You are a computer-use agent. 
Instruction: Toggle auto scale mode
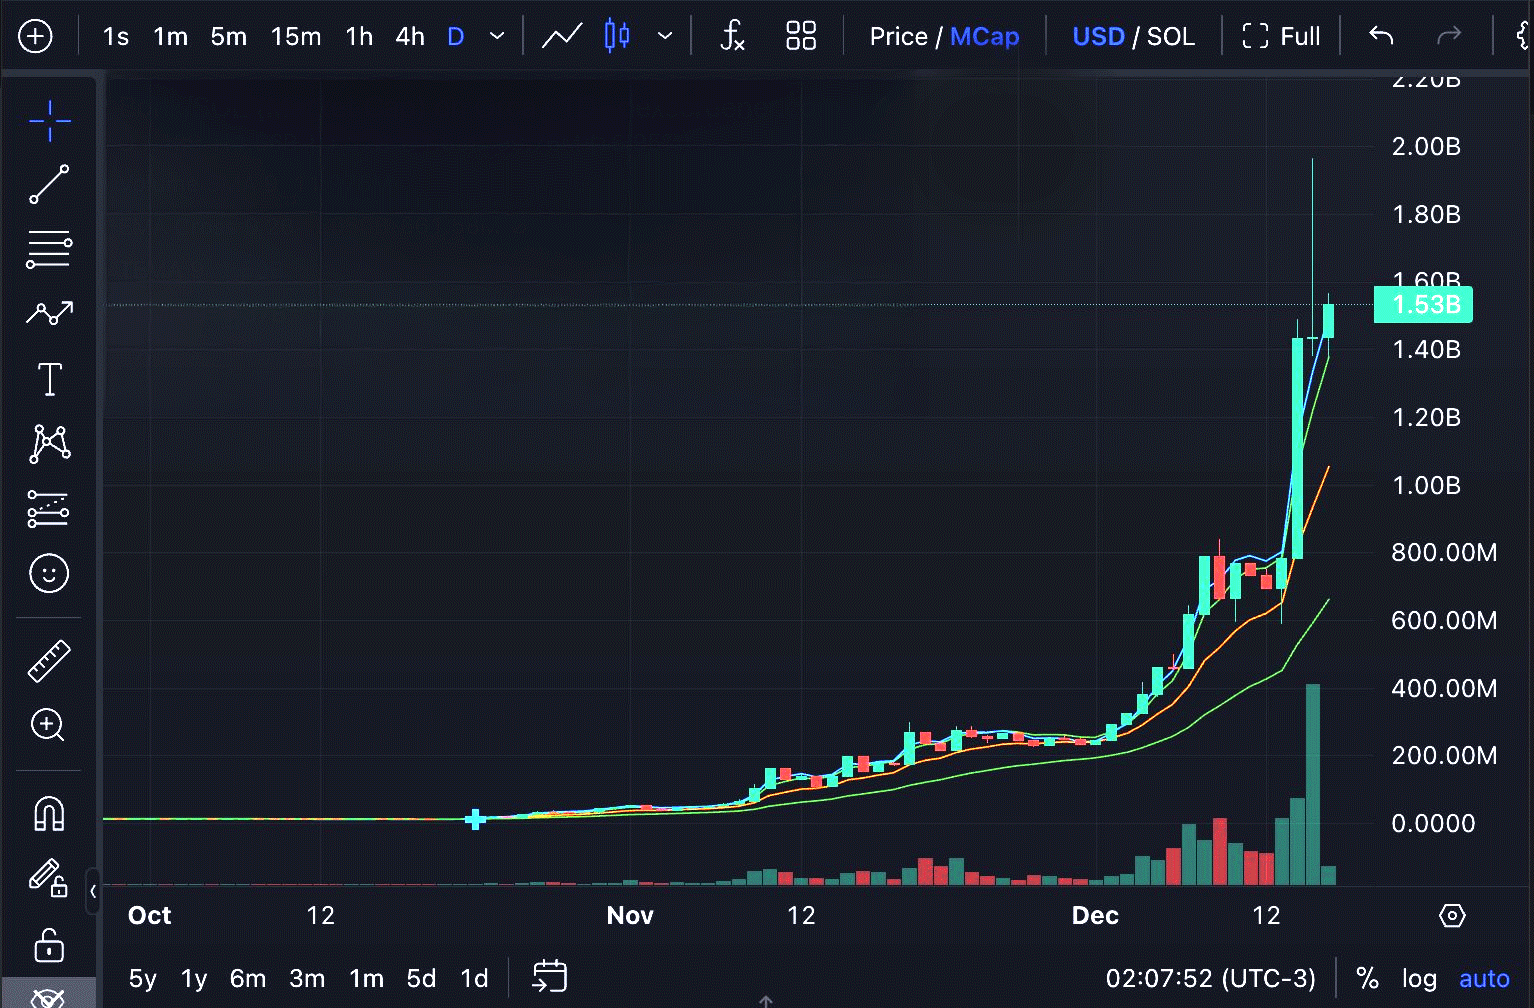(1484, 978)
